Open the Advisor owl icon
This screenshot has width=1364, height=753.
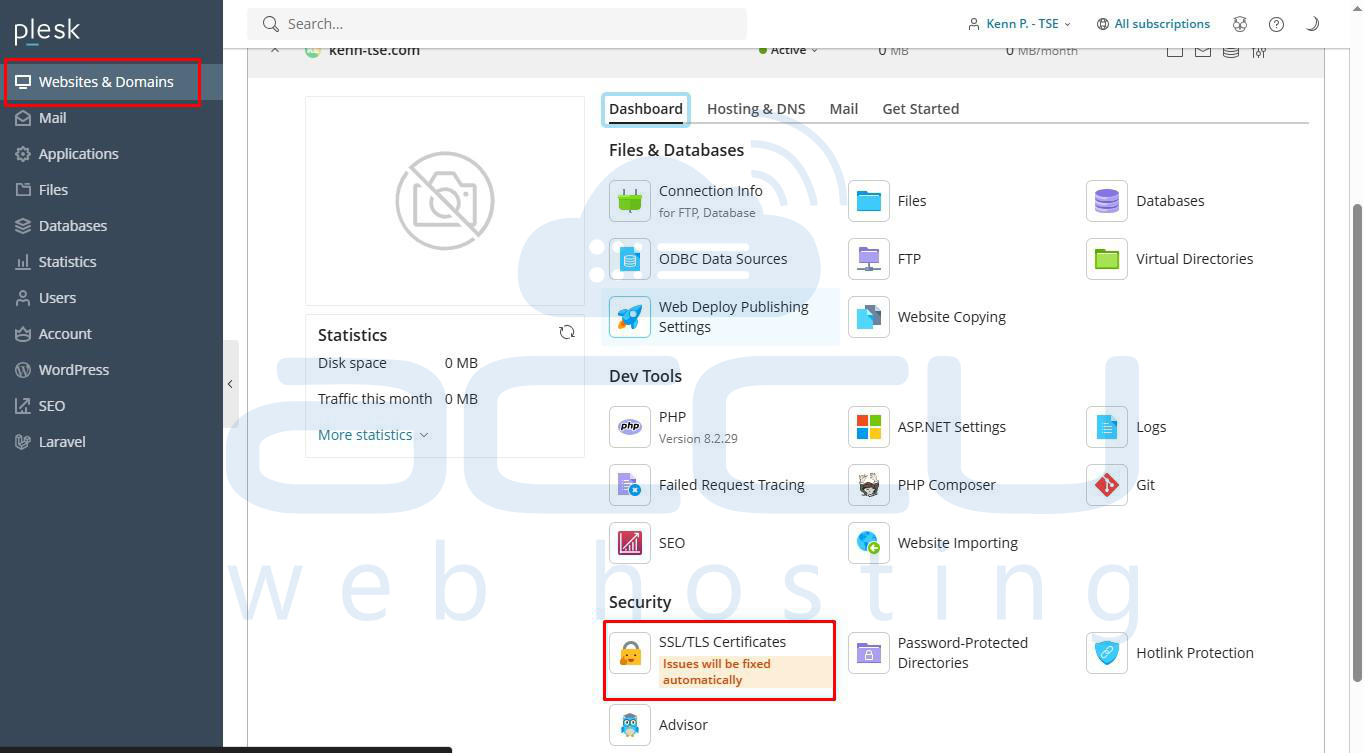630,725
